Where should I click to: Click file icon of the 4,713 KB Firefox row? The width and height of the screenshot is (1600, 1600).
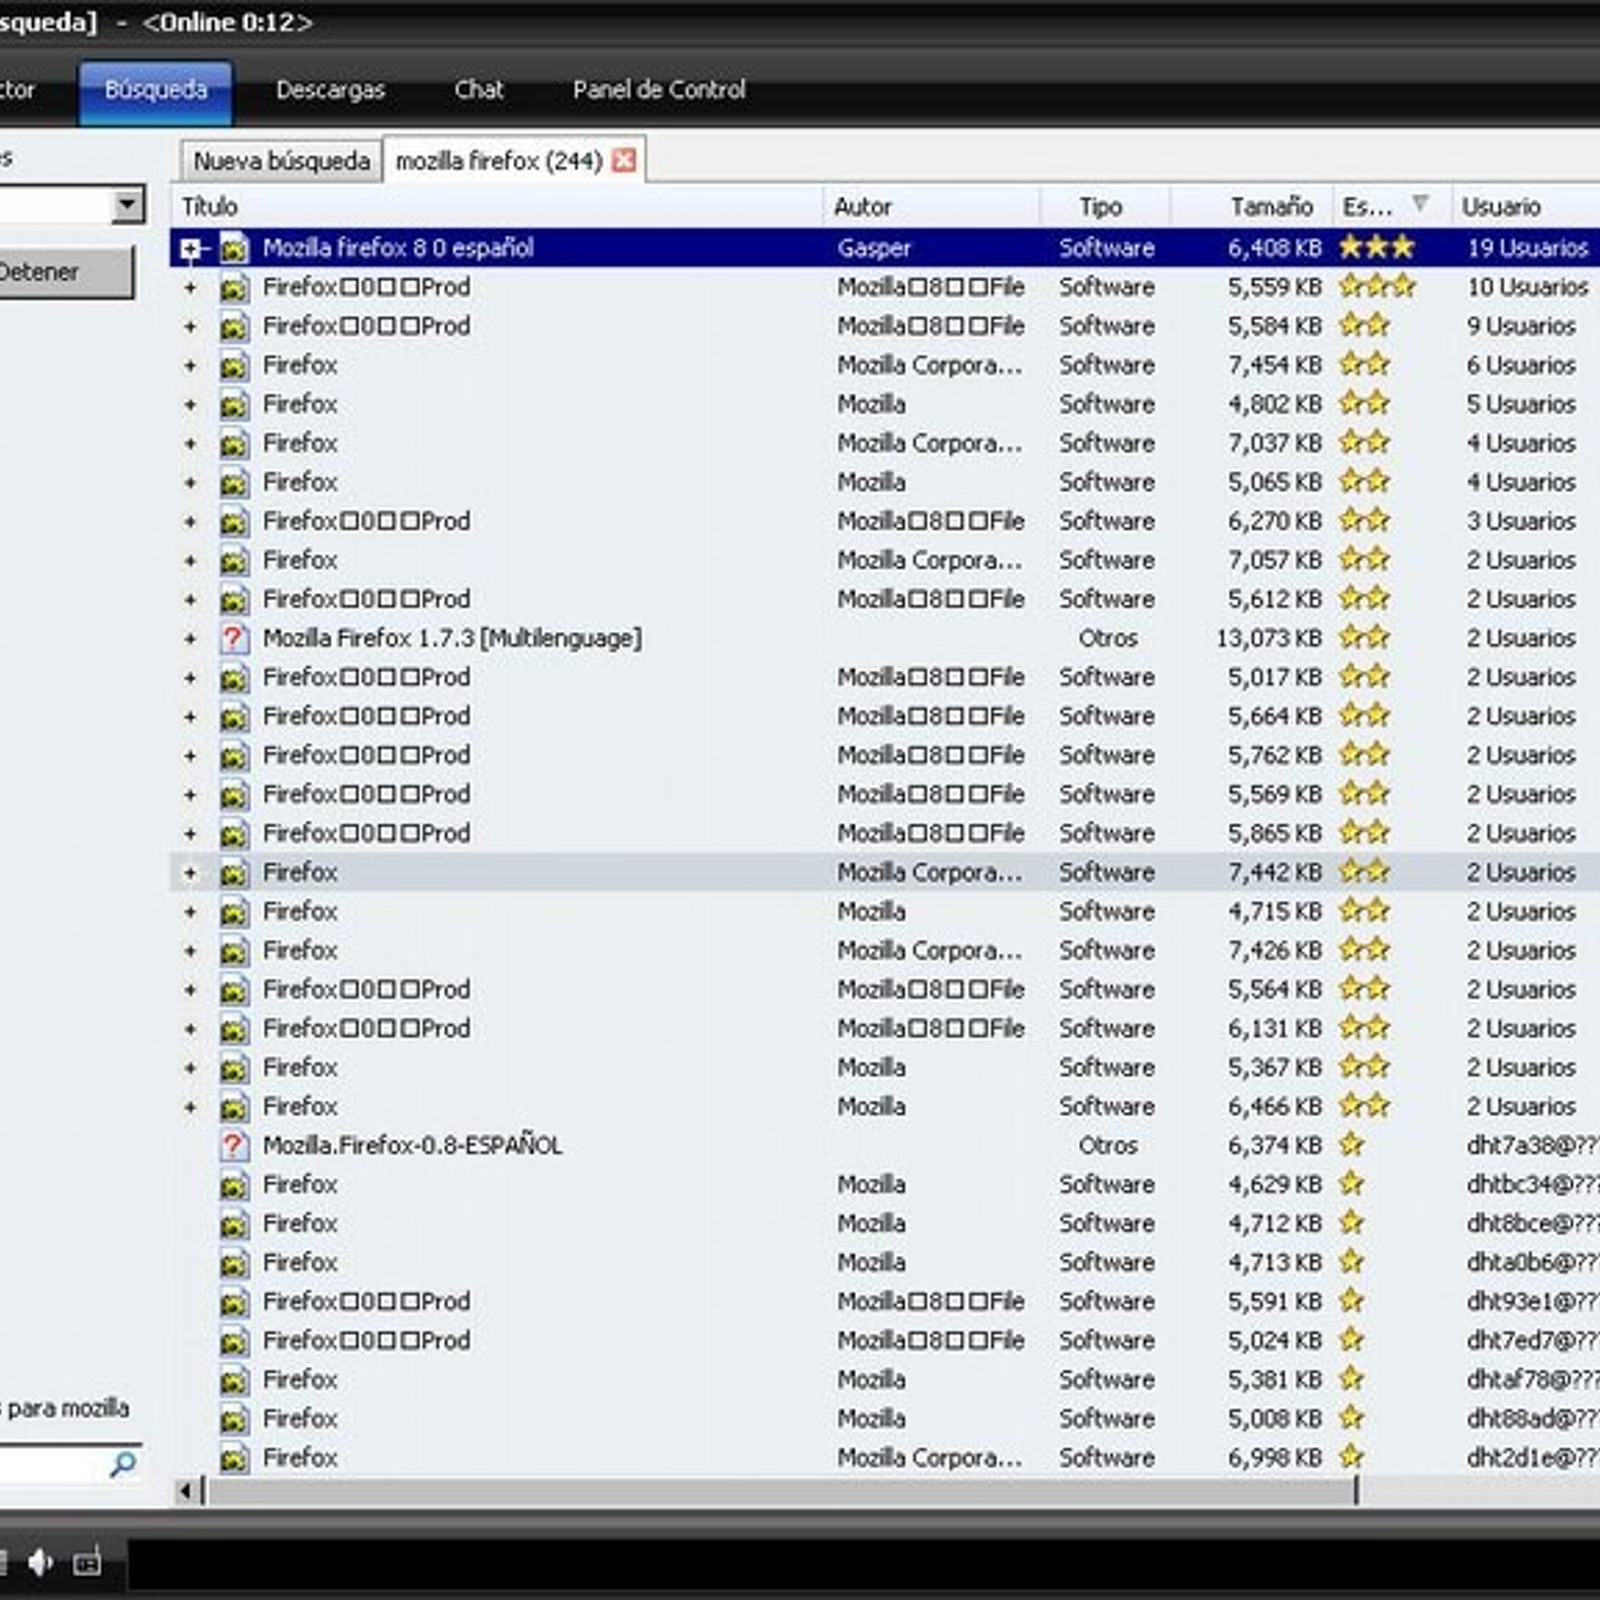point(234,1263)
